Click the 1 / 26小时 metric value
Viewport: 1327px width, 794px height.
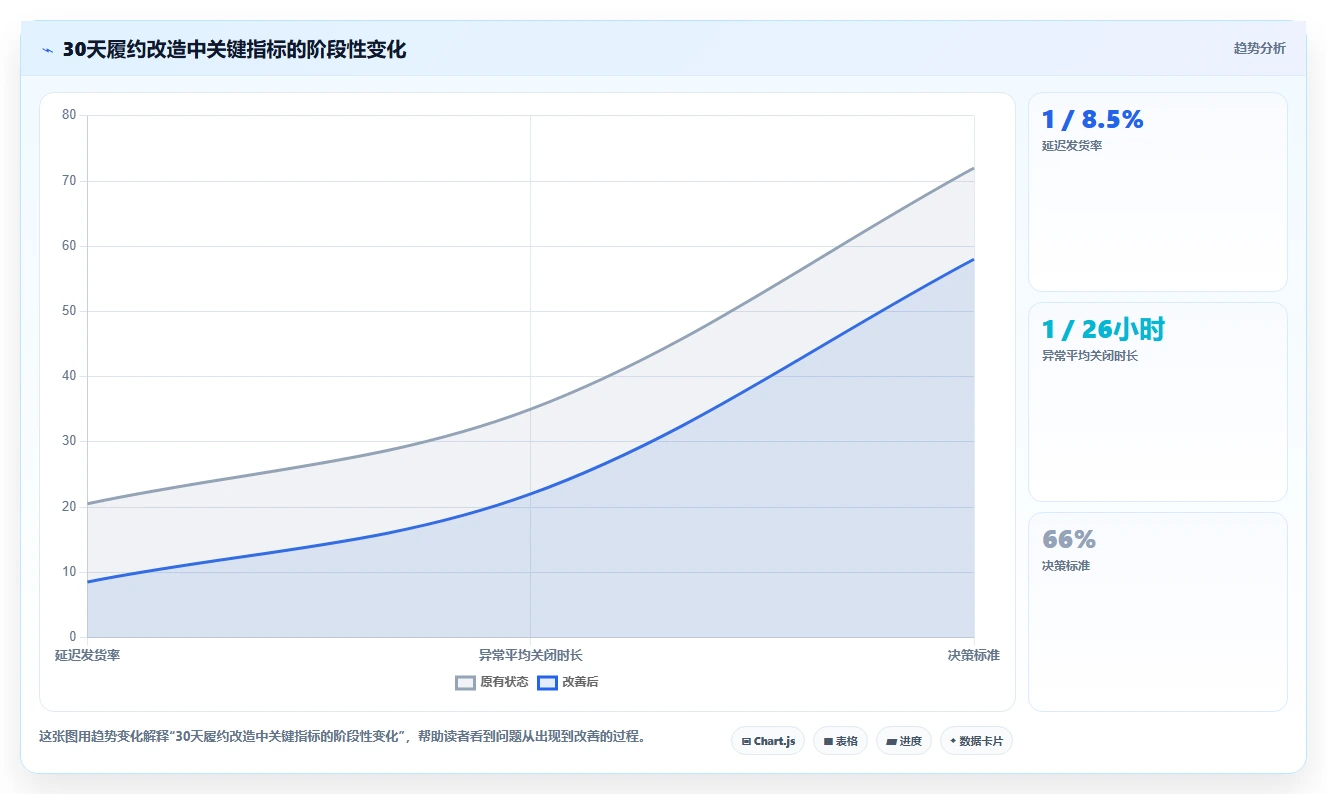coord(1103,329)
